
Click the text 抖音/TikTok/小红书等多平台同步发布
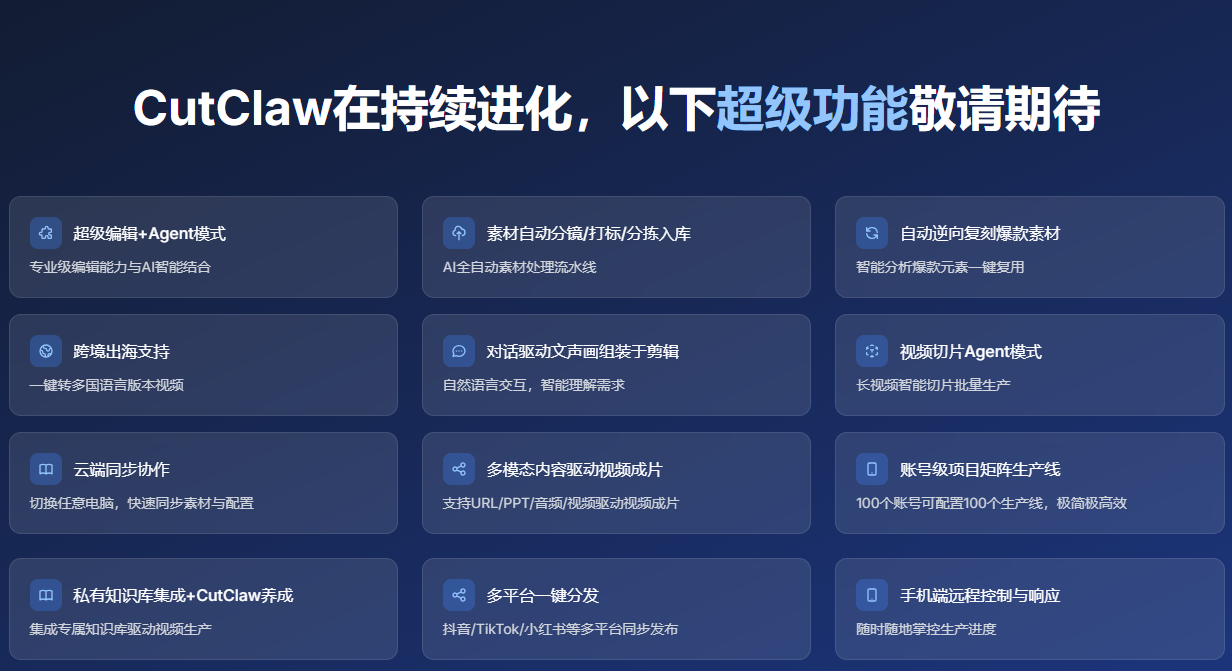point(560,629)
